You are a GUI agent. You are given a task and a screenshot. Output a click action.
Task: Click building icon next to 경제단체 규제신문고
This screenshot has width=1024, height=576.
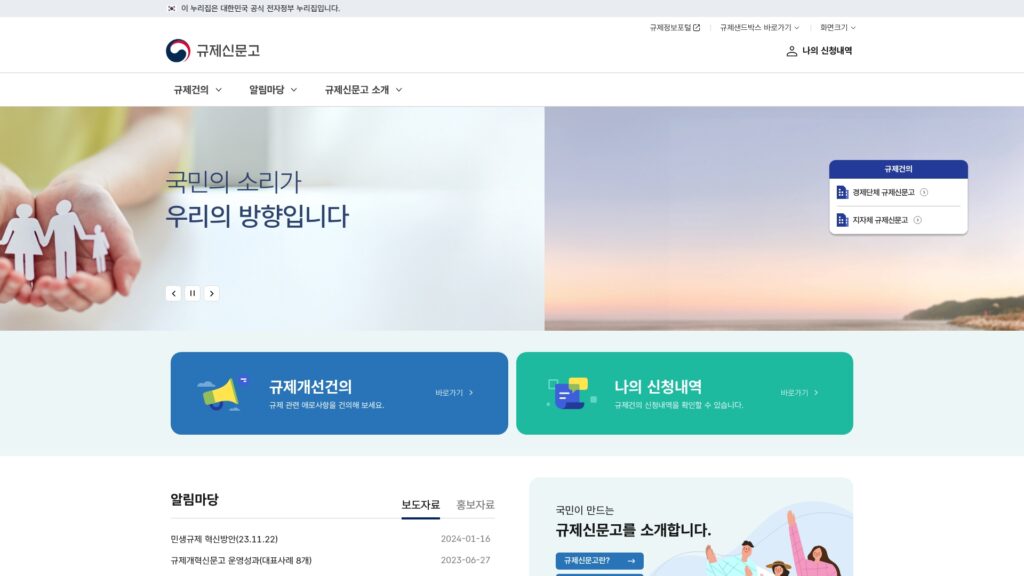pyautogui.click(x=842, y=192)
